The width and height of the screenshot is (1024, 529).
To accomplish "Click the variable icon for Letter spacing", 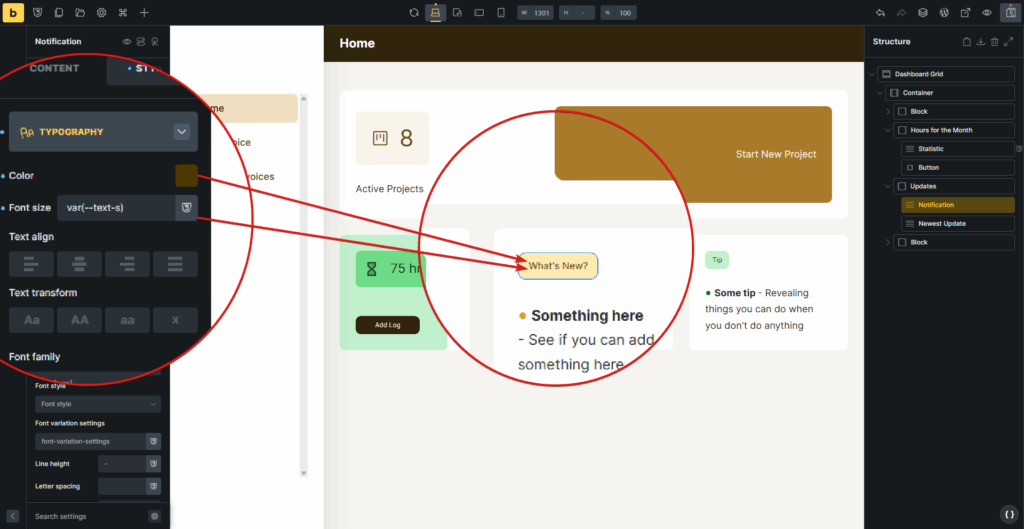I will pyautogui.click(x=153, y=487).
